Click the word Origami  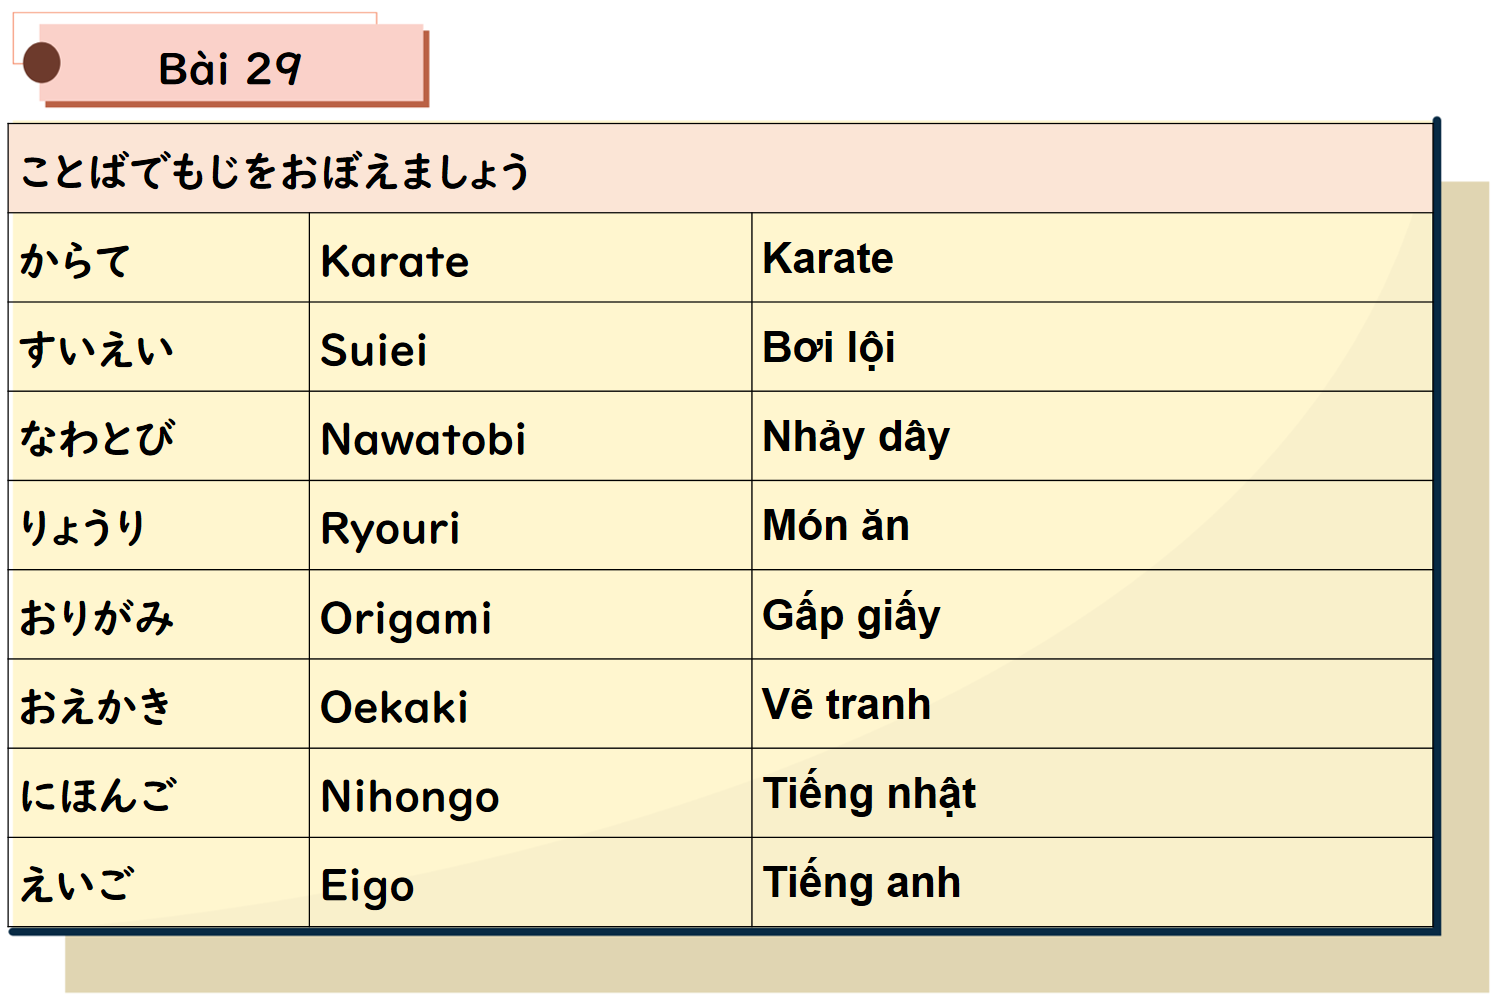(x=406, y=618)
